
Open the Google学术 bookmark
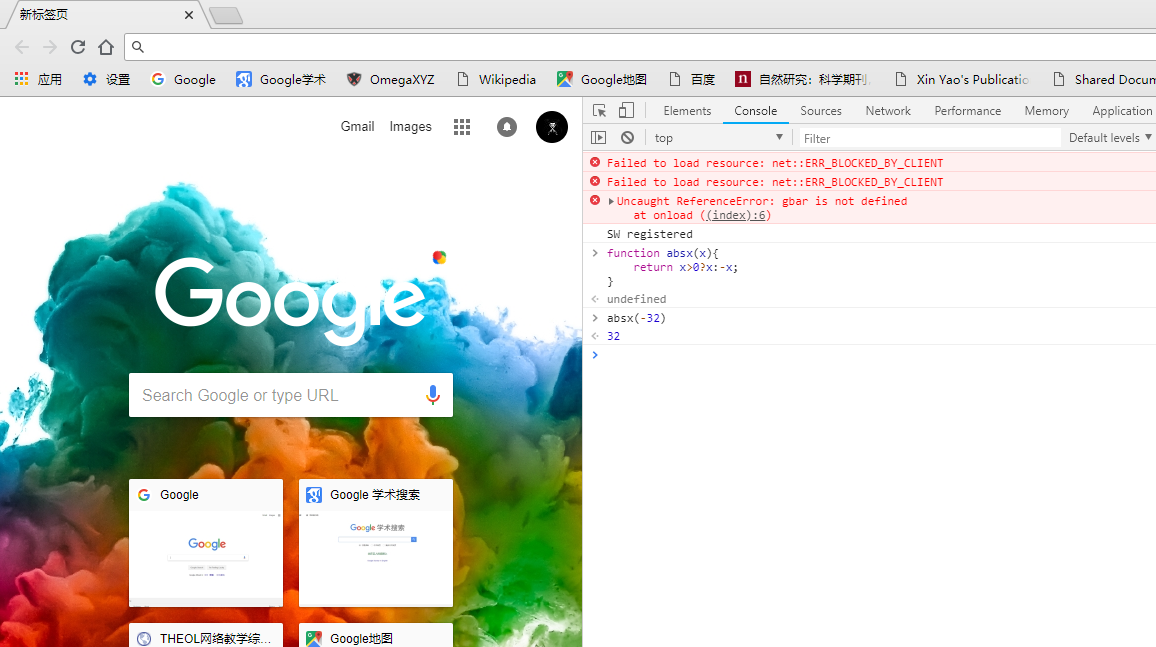pos(281,79)
